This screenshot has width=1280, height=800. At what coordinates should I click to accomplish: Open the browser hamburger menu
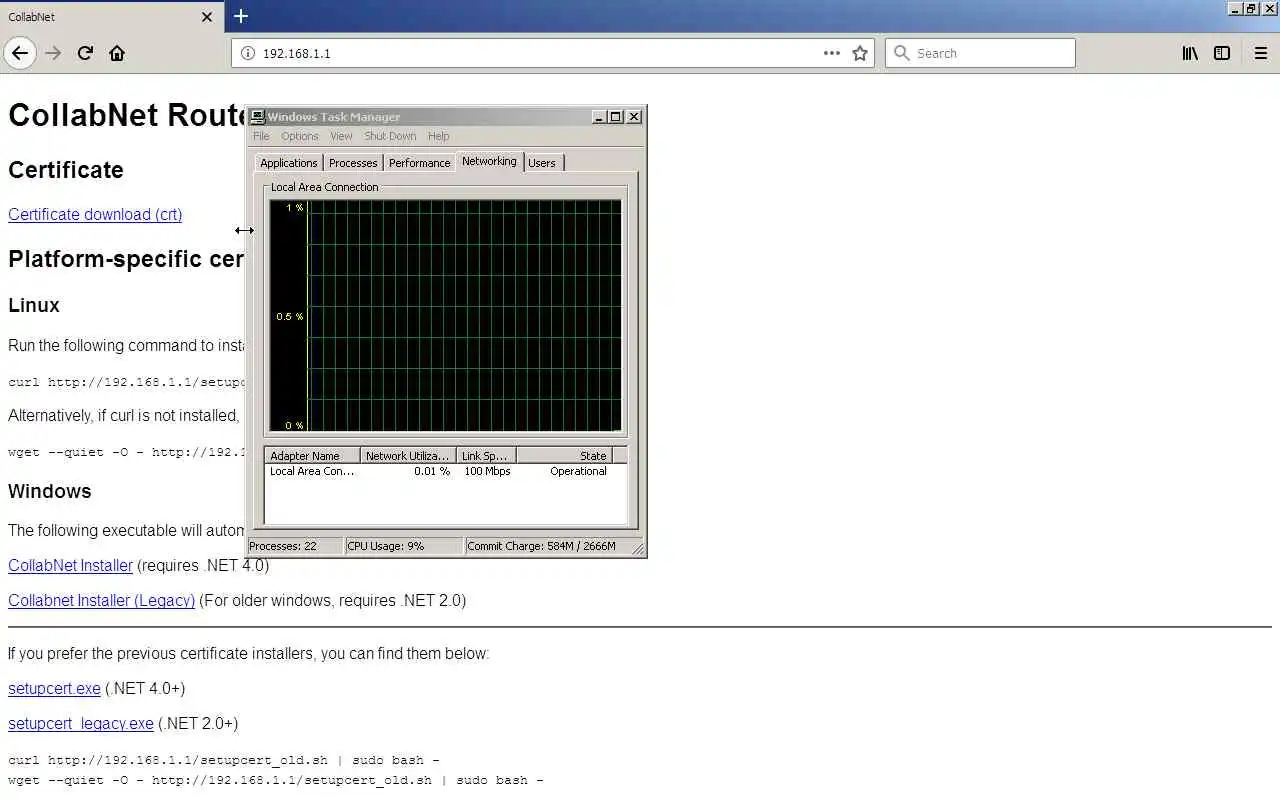coord(1260,53)
